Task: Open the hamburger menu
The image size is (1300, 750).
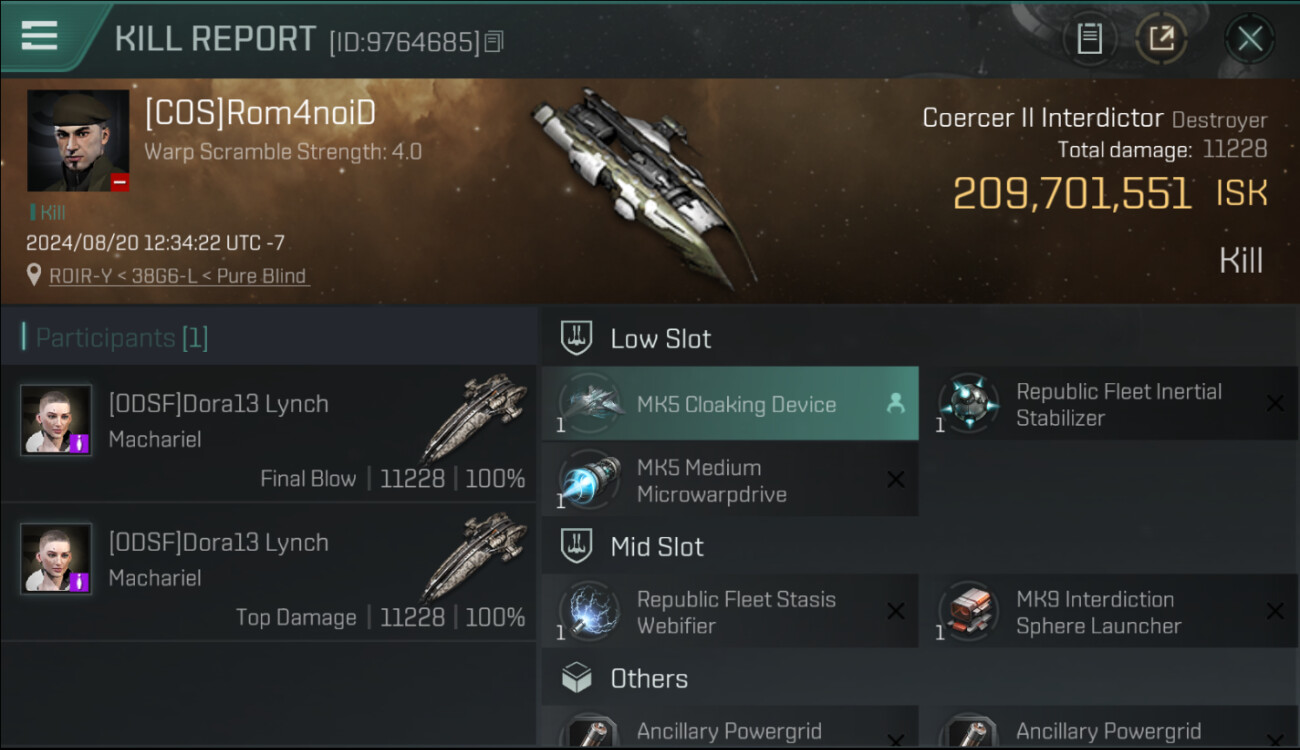Action: [x=38, y=36]
